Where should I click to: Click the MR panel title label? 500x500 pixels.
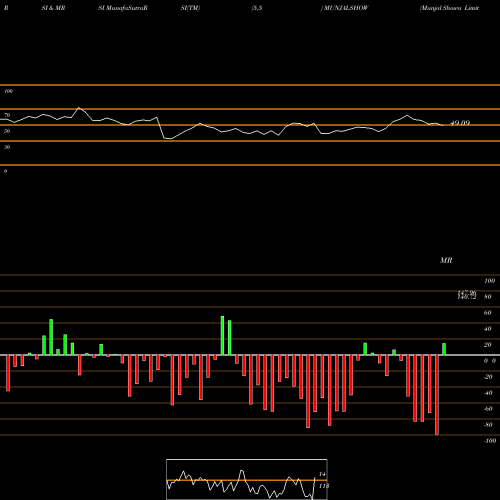pos(446,260)
